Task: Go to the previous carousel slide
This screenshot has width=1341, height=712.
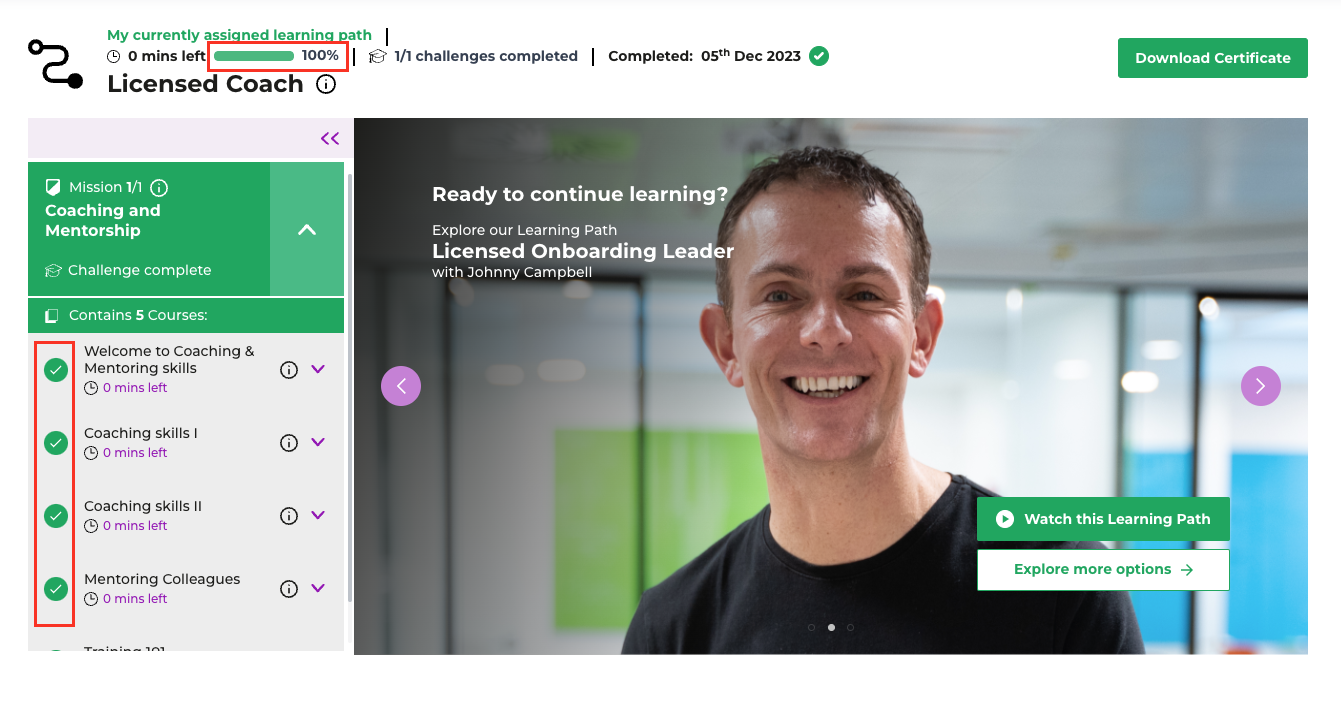Action: (401, 386)
